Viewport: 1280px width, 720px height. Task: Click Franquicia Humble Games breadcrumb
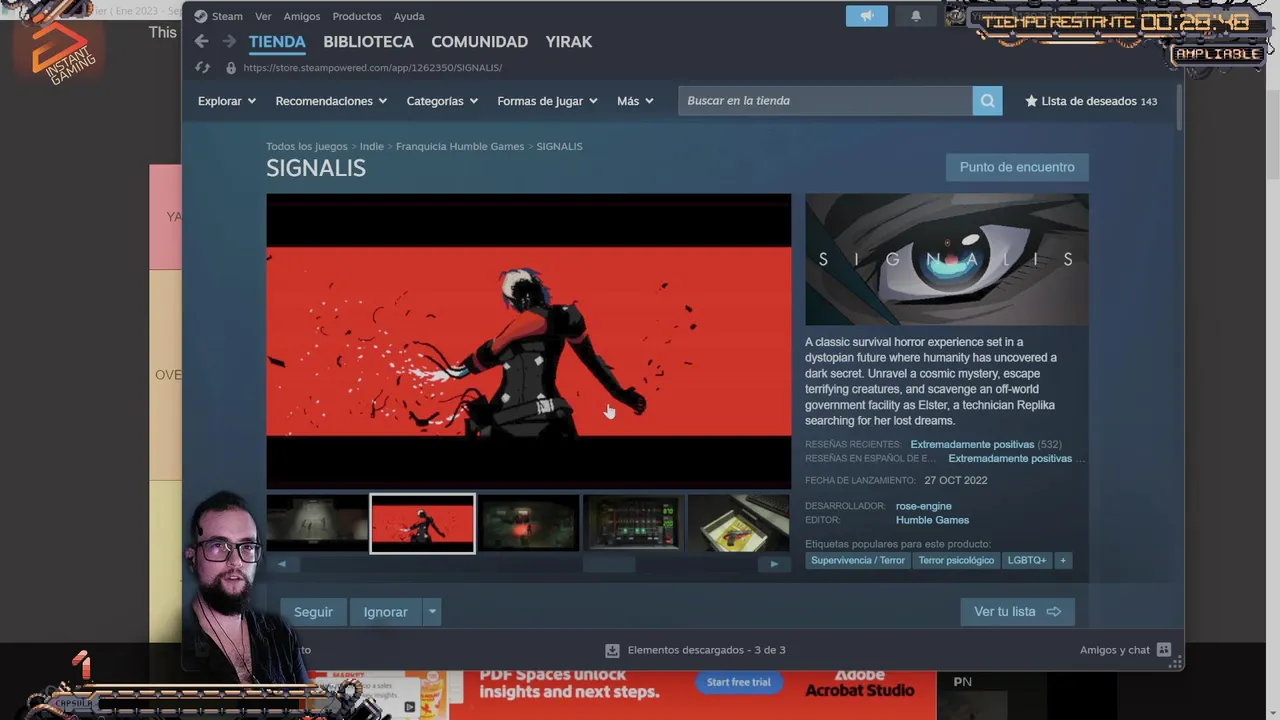(x=460, y=146)
